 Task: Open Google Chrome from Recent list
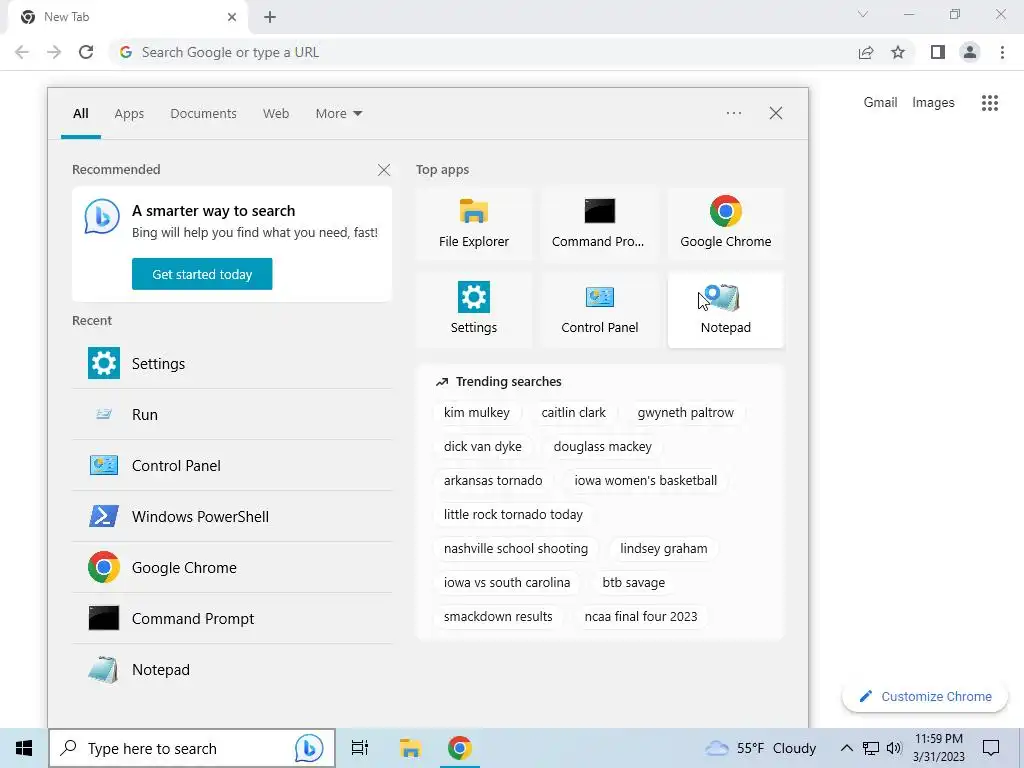coord(232,568)
